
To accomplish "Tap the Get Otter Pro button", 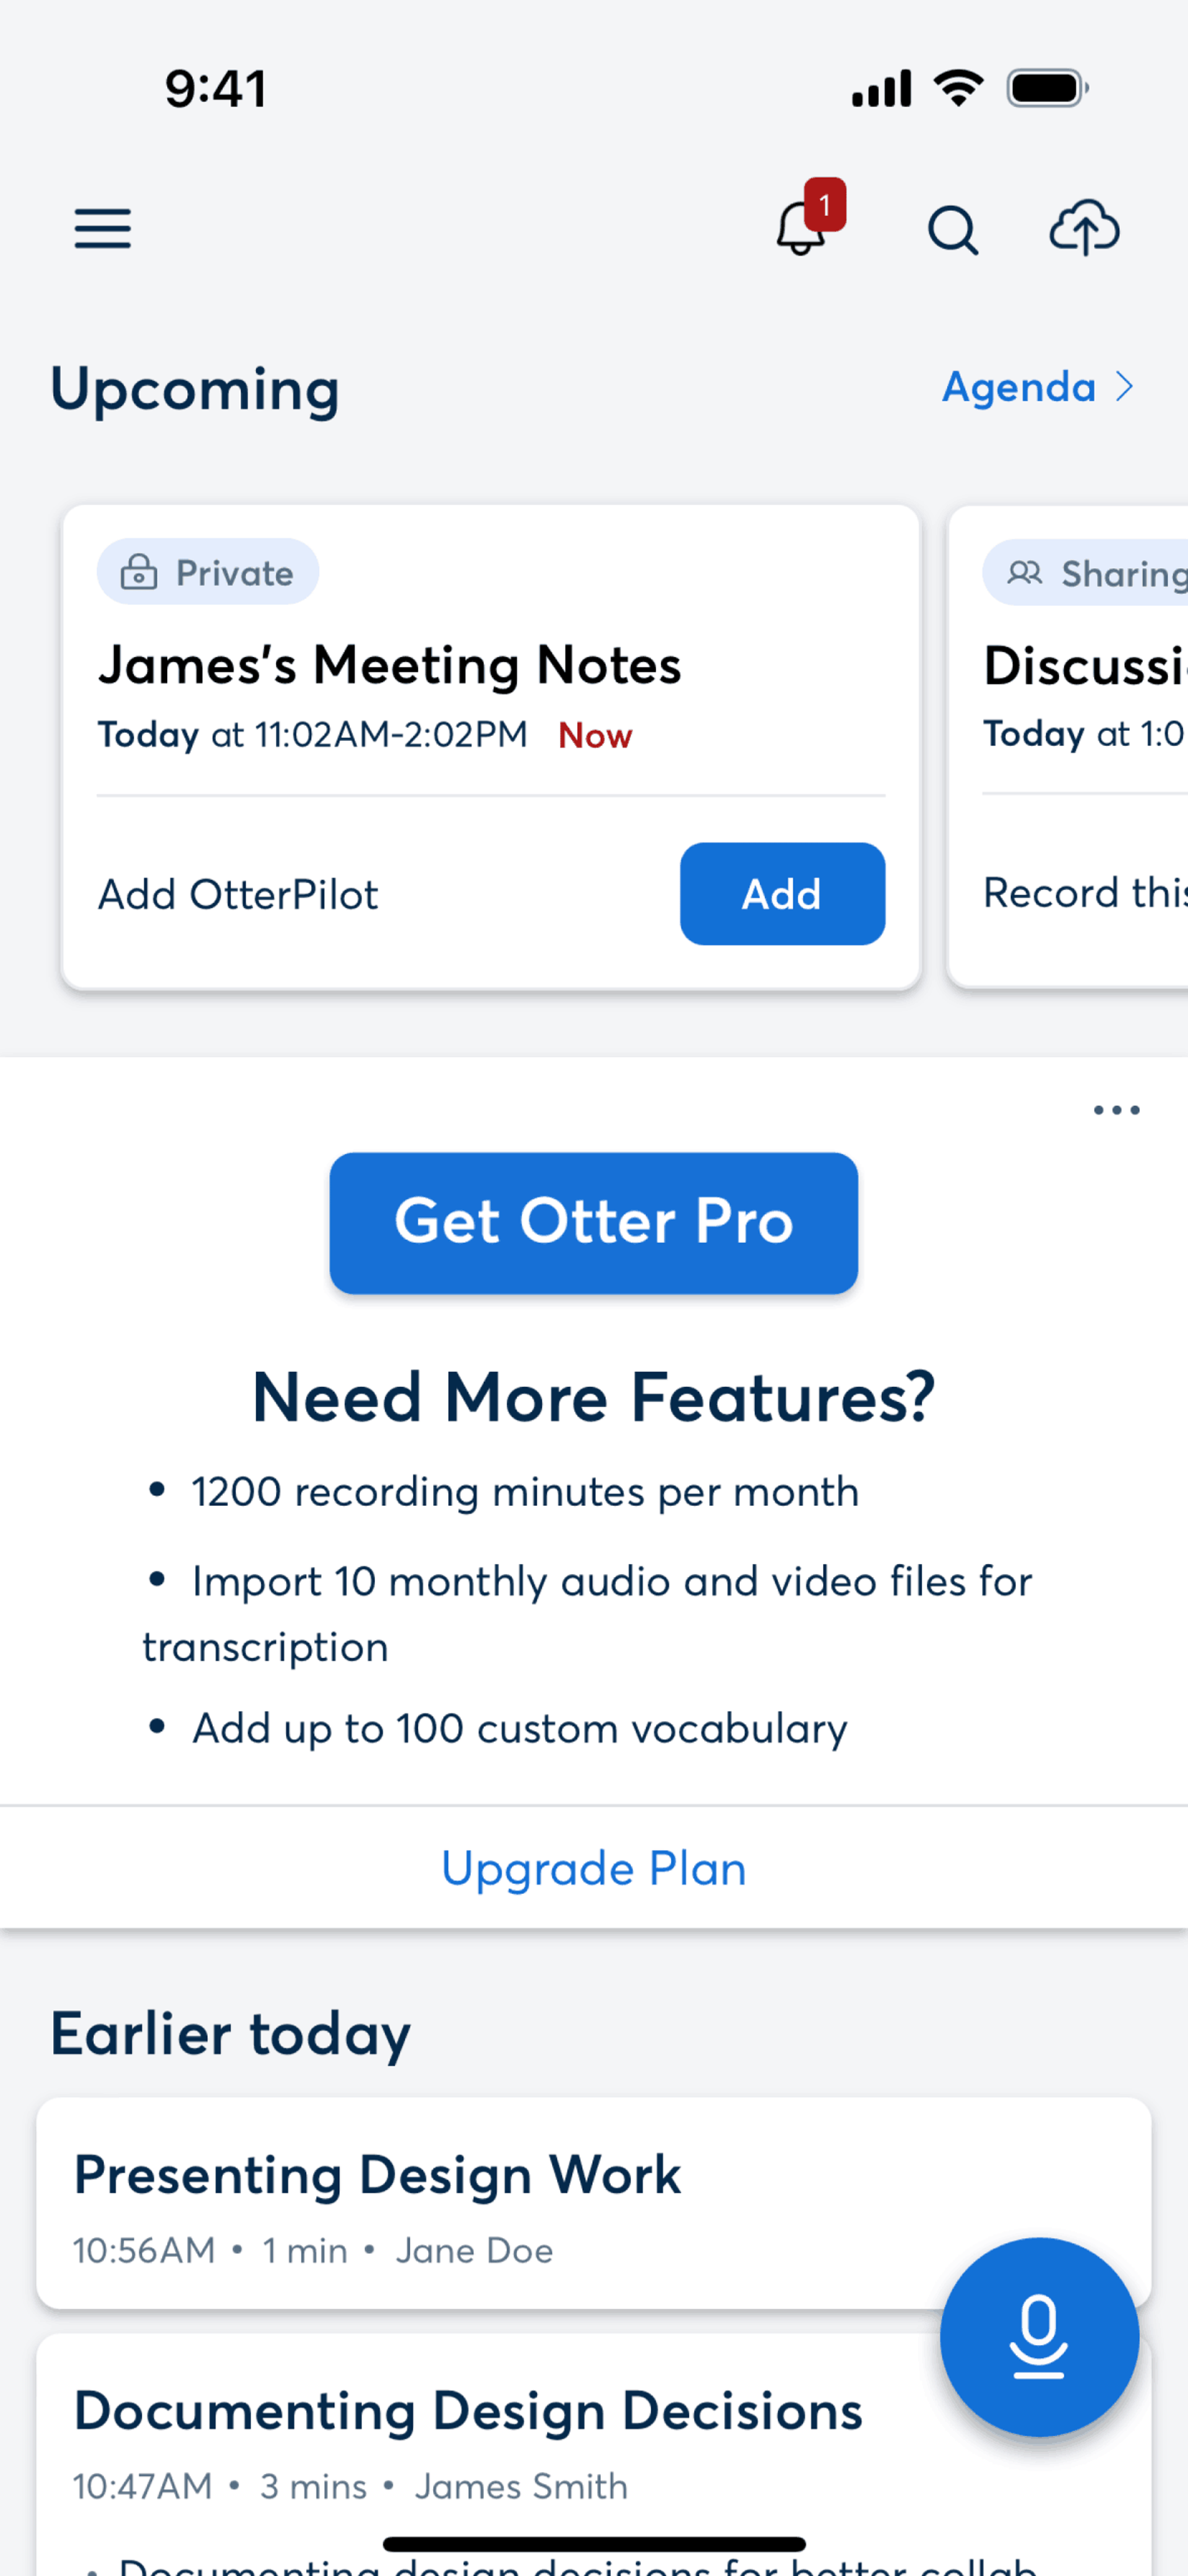I will (594, 1223).
